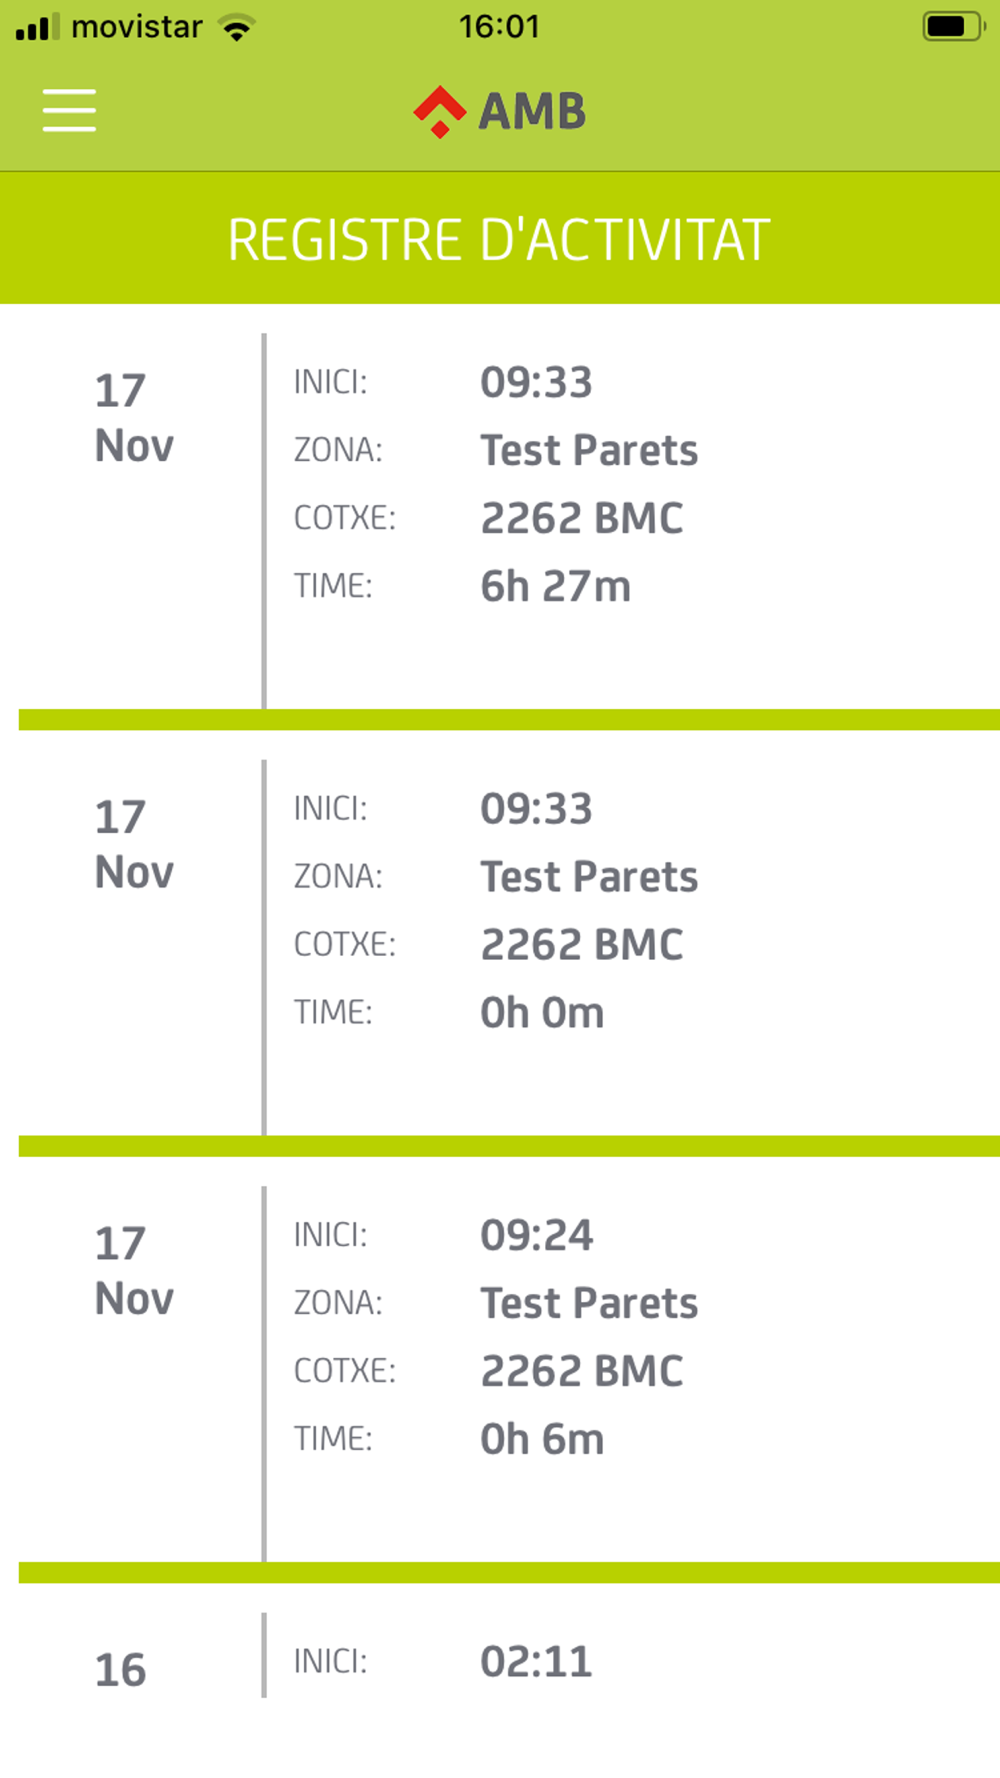
Task: Select Test Parets zone in first entry
Action: [x=589, y=450]
